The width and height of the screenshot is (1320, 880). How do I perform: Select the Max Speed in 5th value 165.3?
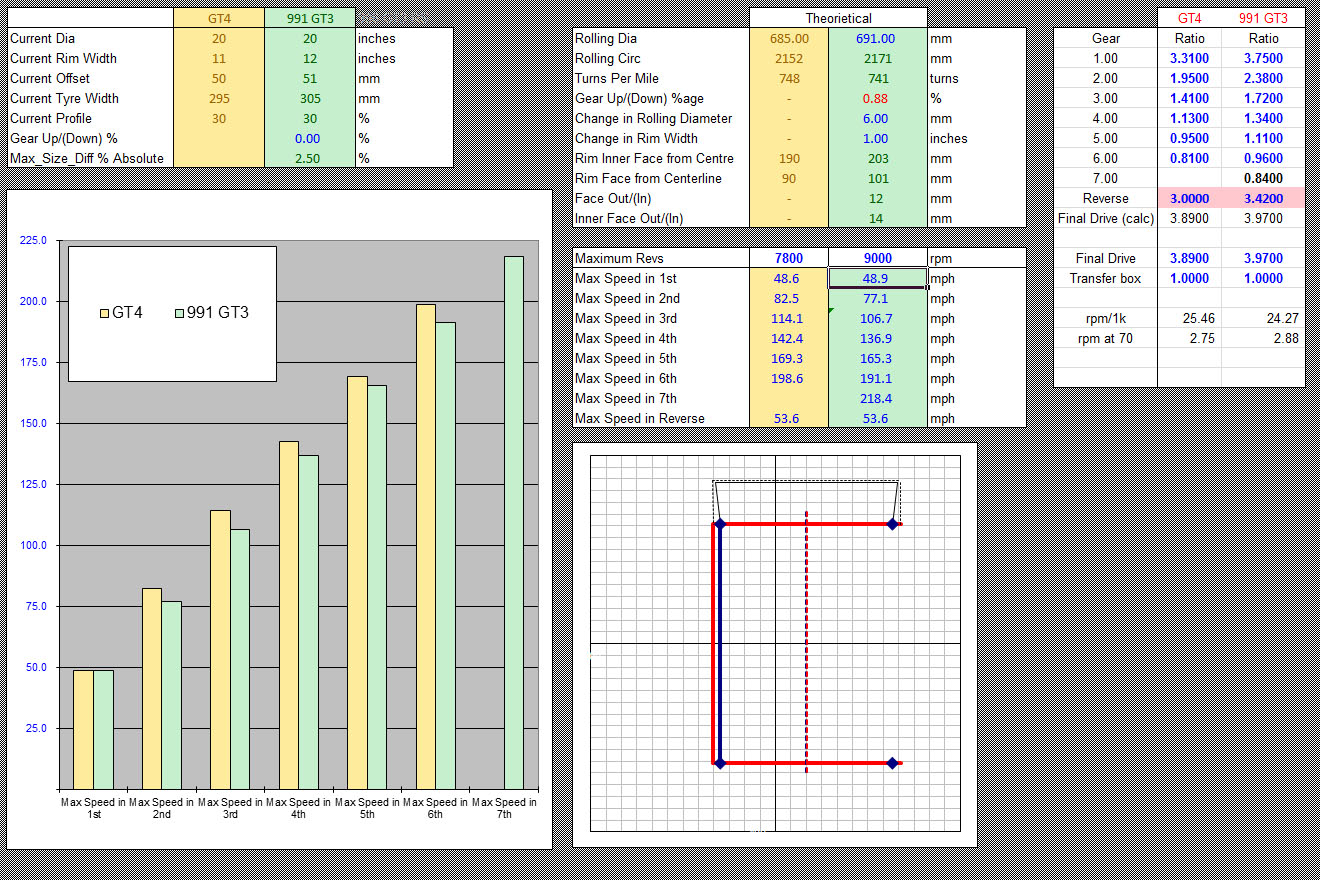coord(878,359)
